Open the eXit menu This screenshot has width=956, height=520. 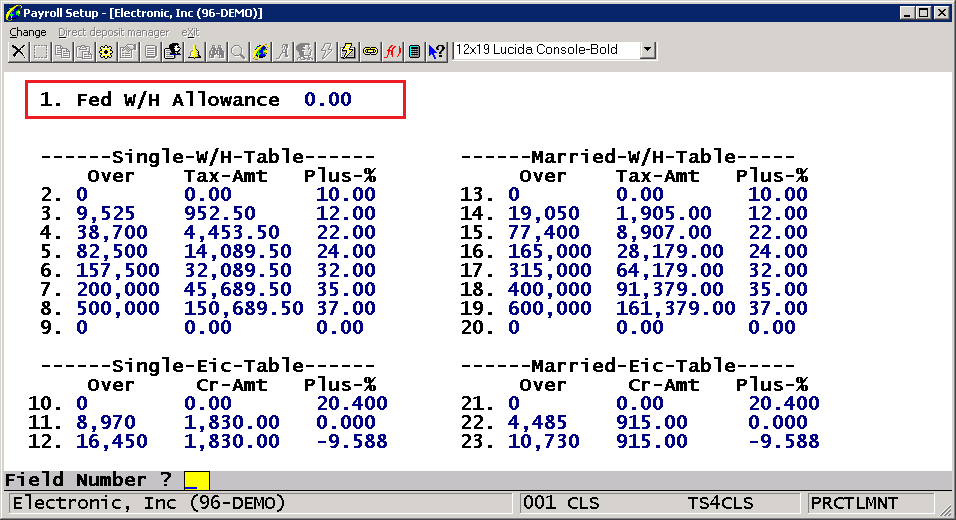point(190,32)
